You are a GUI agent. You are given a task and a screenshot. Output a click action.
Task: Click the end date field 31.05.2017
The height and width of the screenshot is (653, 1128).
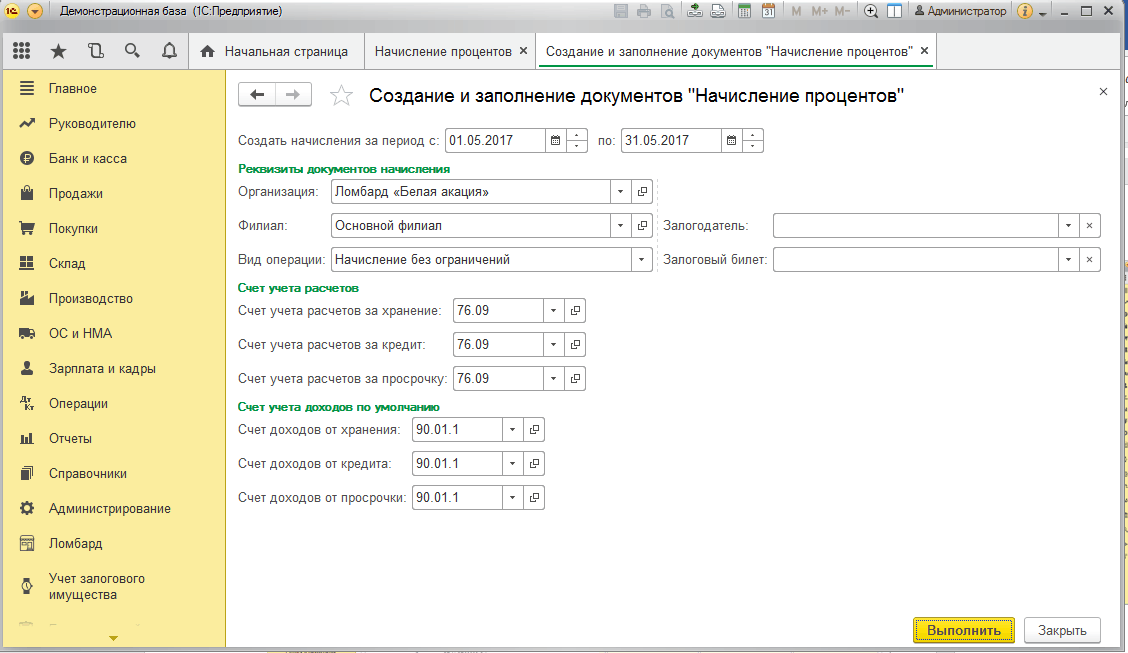click(x=671, y=140)
